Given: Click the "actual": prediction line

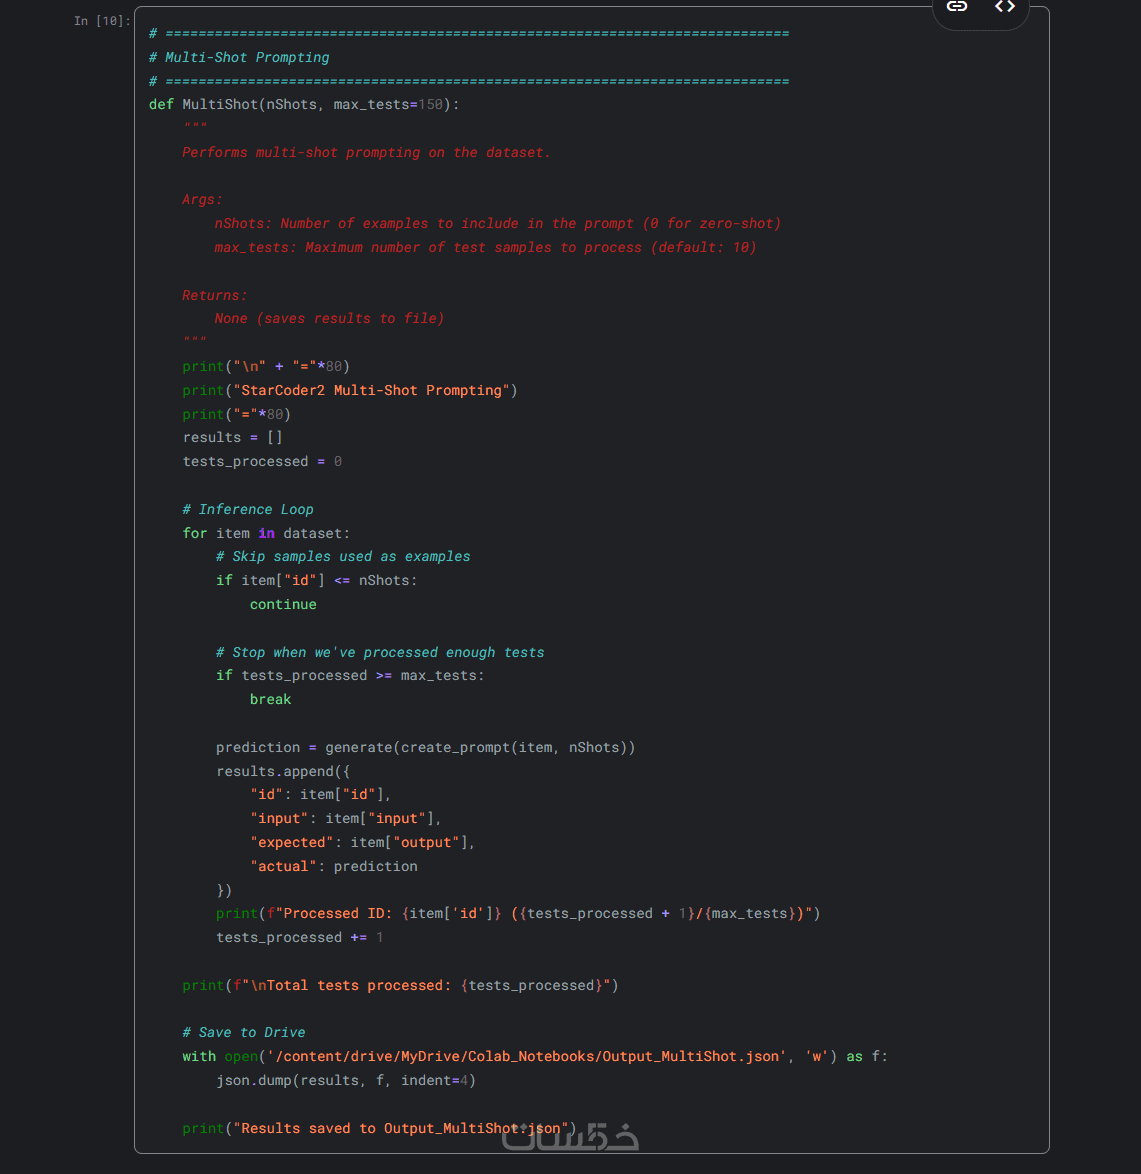Looking at the screenshot, I should point(334,866).
